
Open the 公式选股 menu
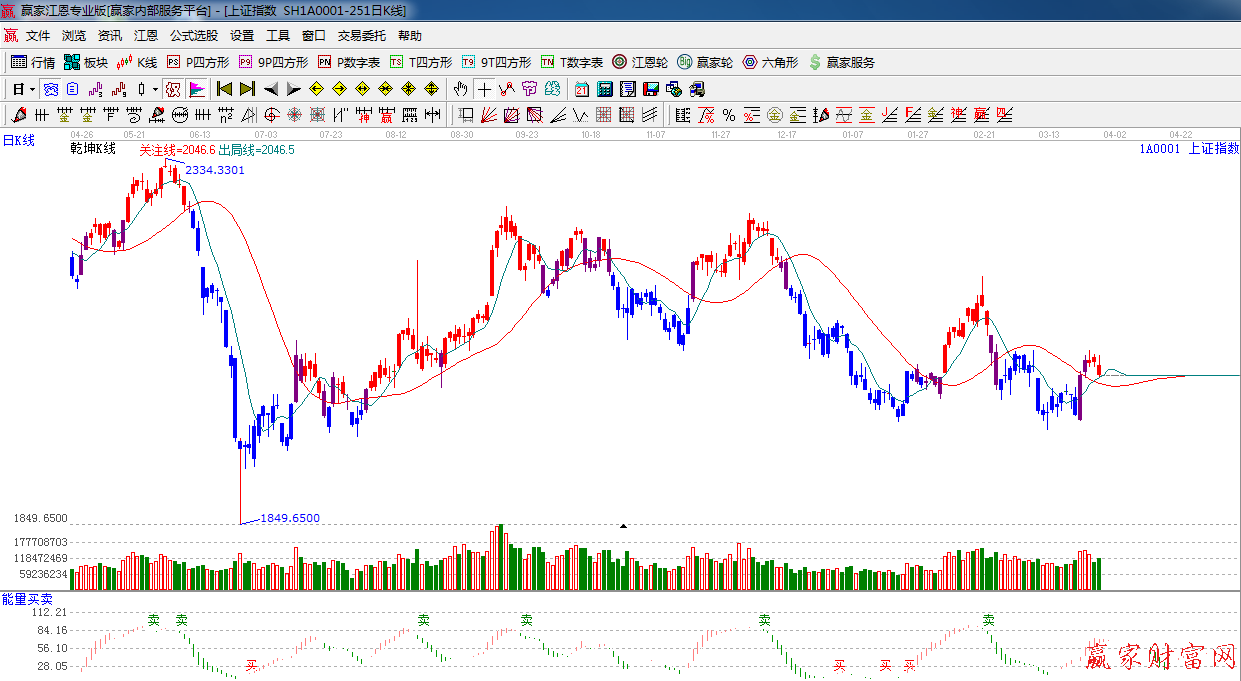click(193, 36)
